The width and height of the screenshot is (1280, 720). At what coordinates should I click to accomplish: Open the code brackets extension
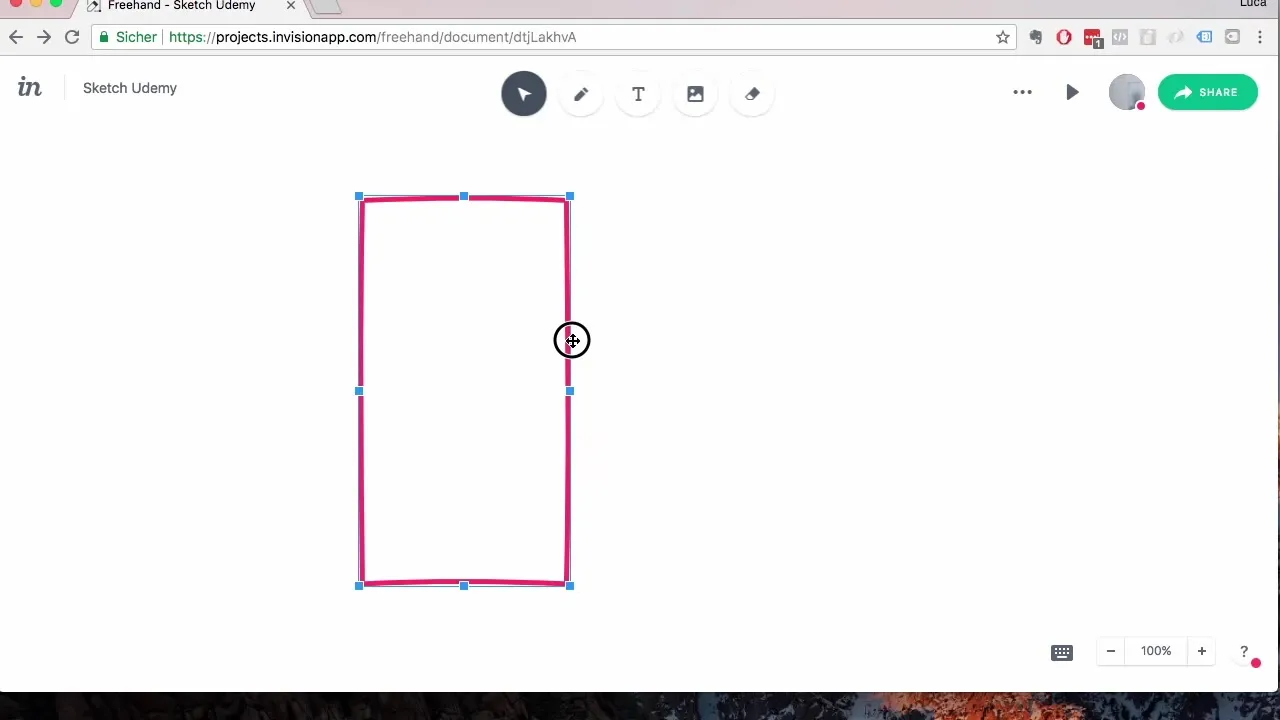click(1120, 37)
